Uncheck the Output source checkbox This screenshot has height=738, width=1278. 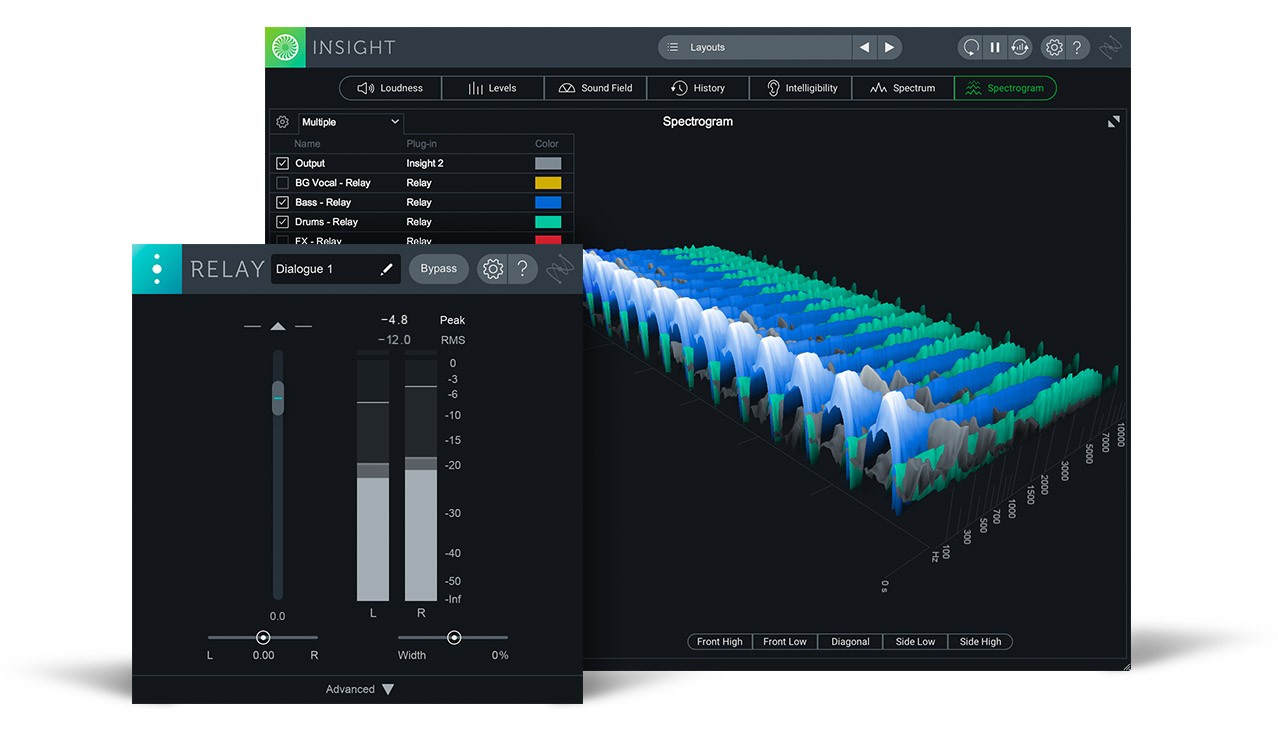(282, 163)
